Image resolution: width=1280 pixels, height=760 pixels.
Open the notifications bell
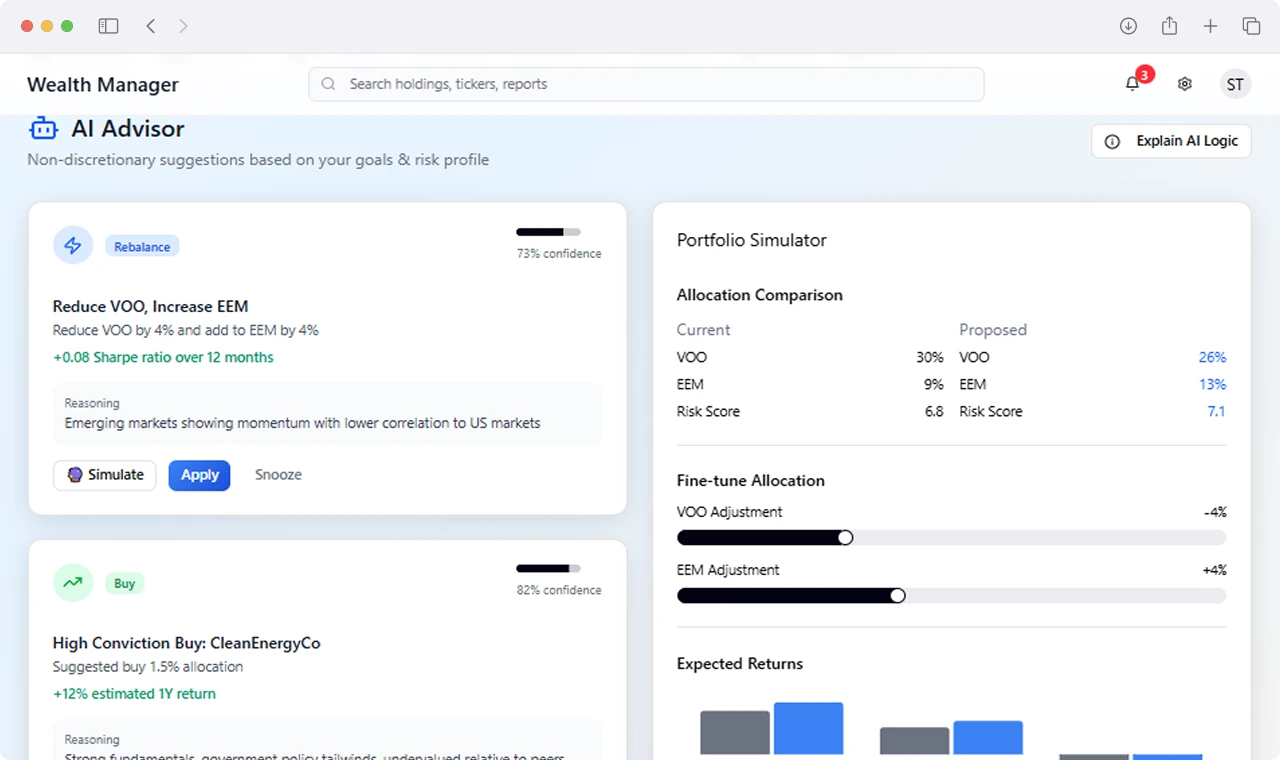click(1133, 84)
